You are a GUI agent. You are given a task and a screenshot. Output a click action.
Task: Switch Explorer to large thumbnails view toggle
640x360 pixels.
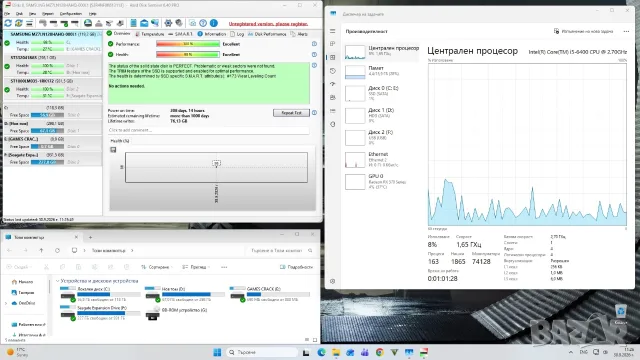[315, 340]
